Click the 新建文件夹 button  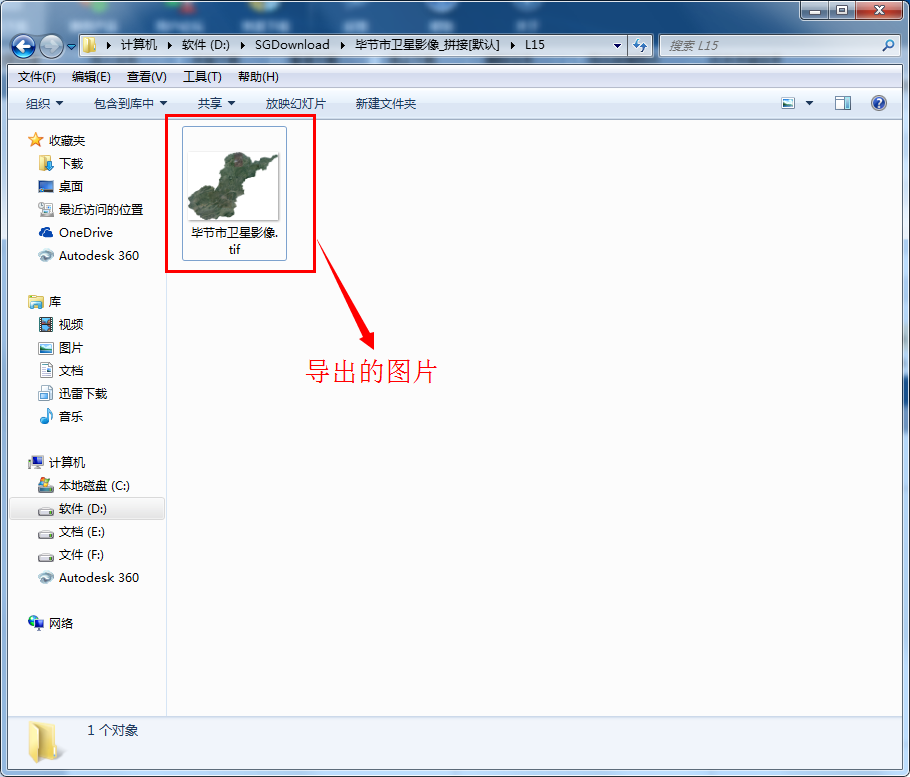click(385, 103)
